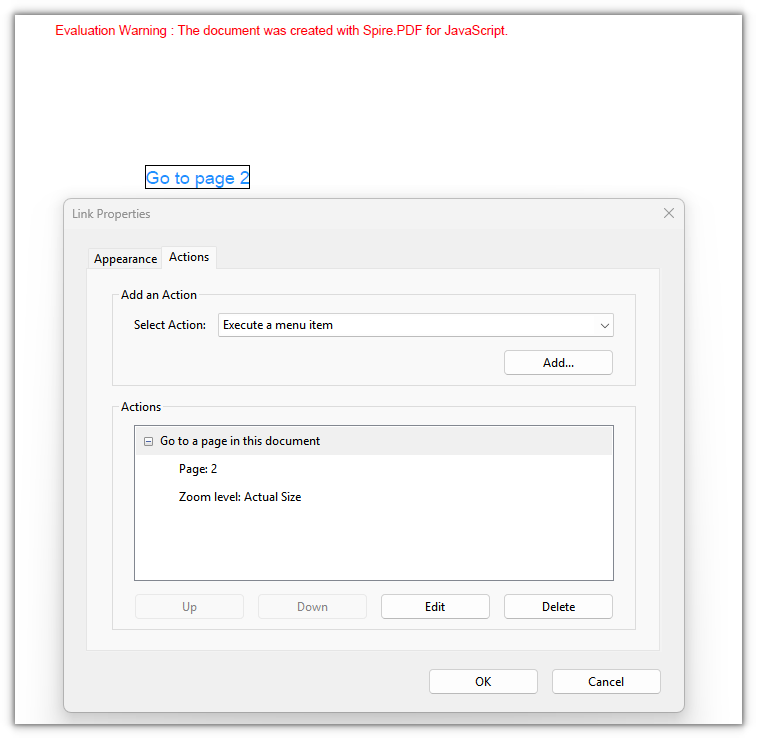The height and width of the screenshot is (739, 757).
Task: Open the Select Action dropdown
Action: click(x=416, y=325)
